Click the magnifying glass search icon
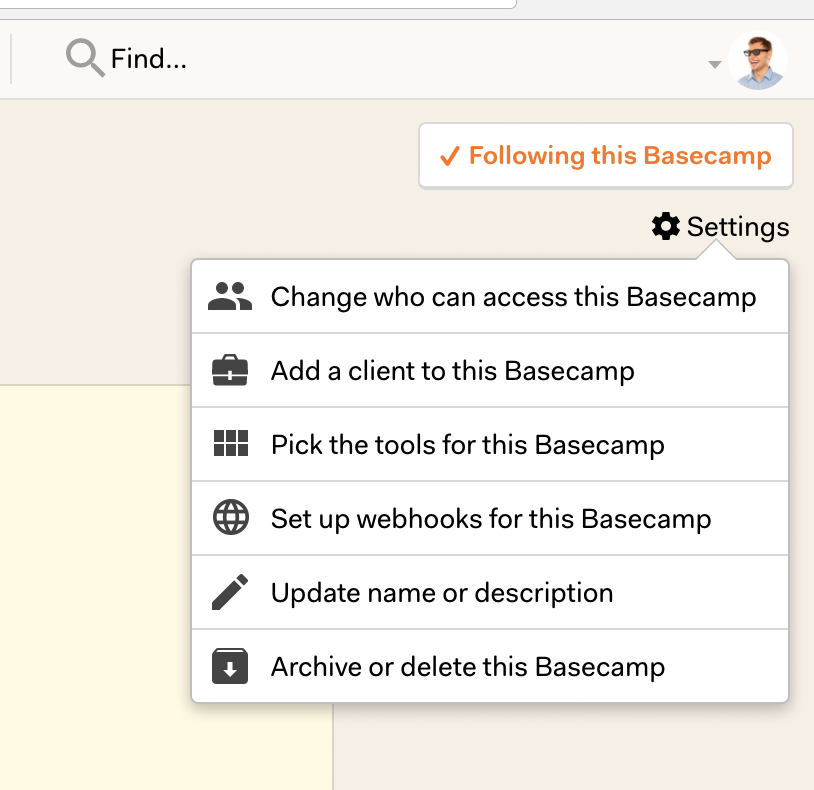 85,58
